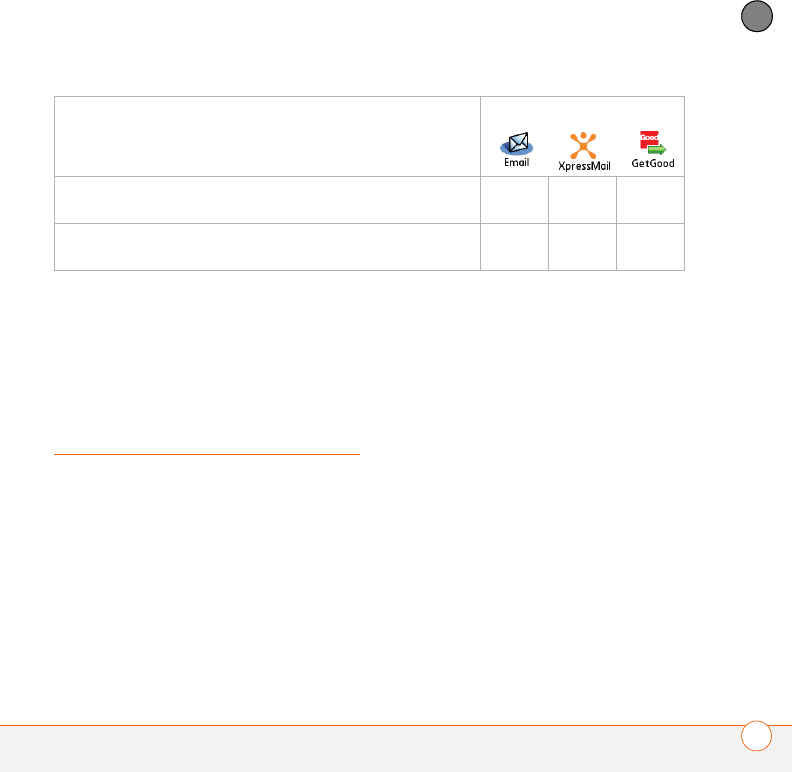
Task: Select first row cell under GetGood column
Action: click(651, 200)
